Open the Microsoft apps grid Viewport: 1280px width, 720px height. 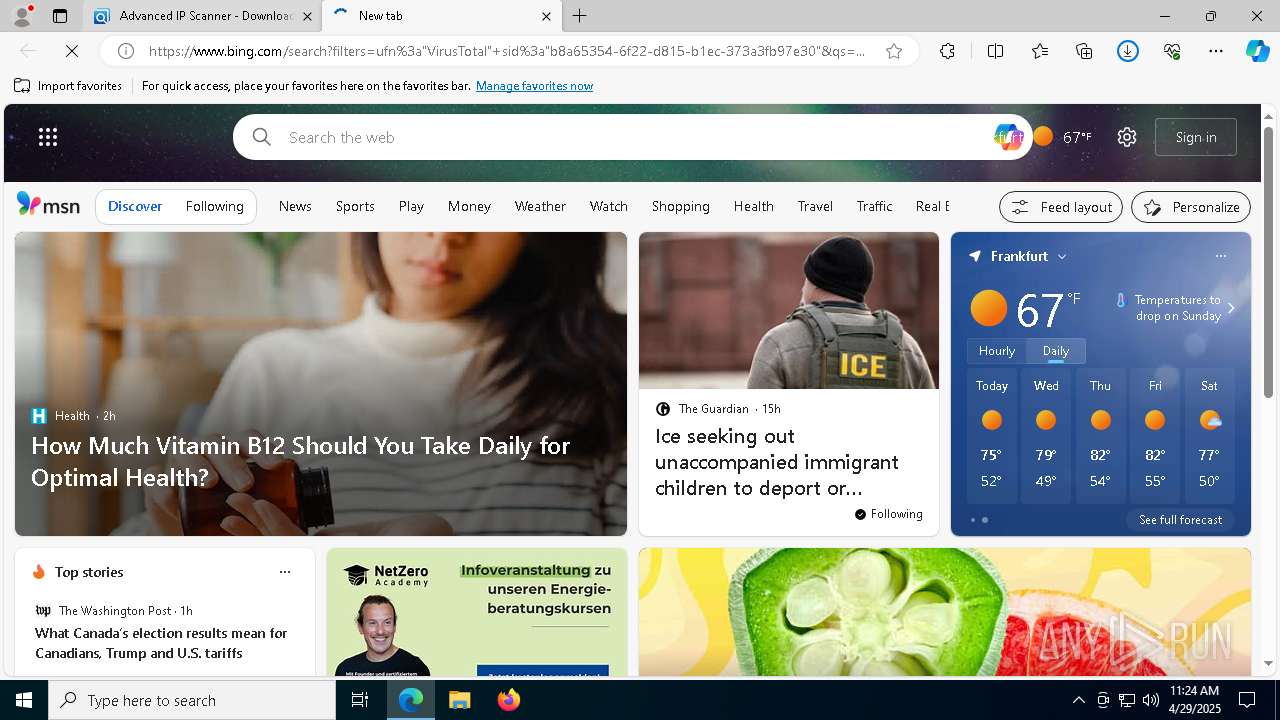(48, 137)
